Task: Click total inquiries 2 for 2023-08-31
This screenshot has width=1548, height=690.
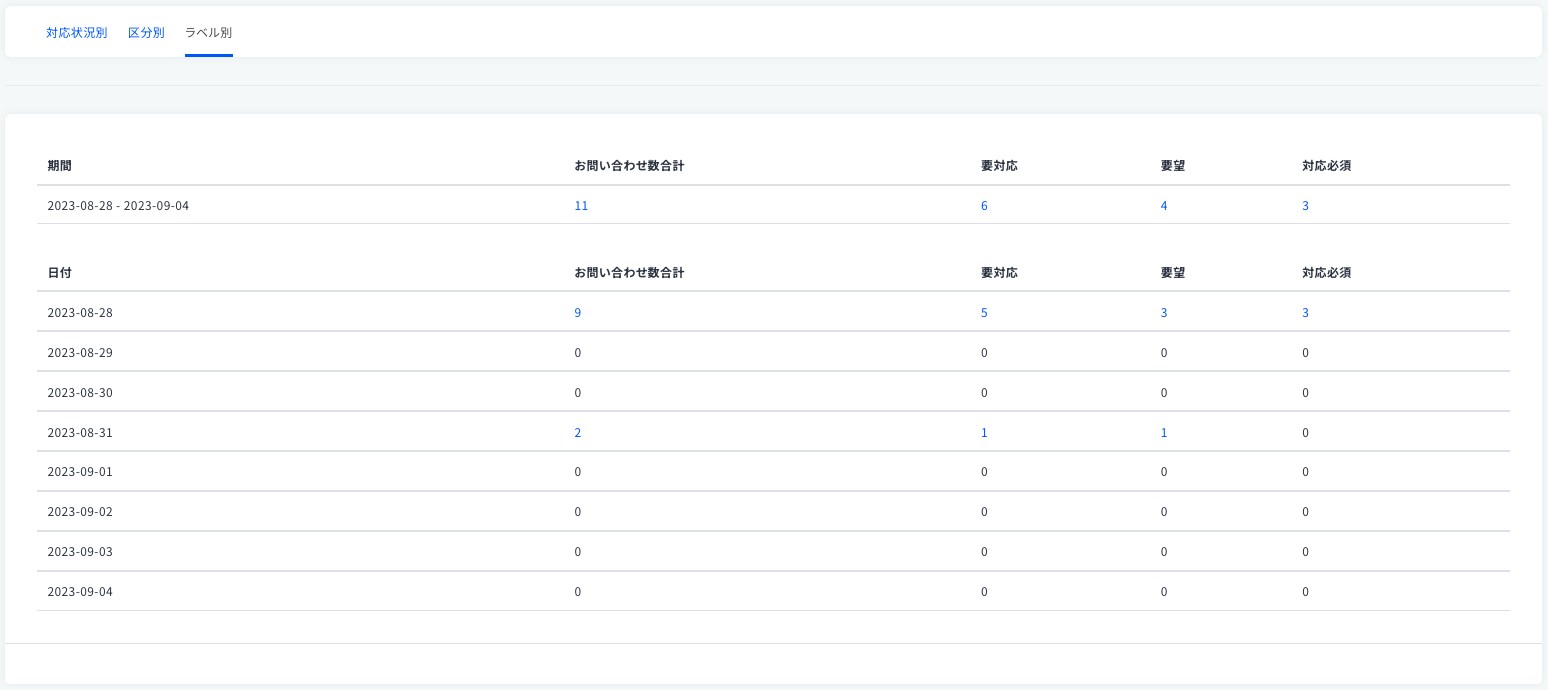Action: tap(577, 433)
